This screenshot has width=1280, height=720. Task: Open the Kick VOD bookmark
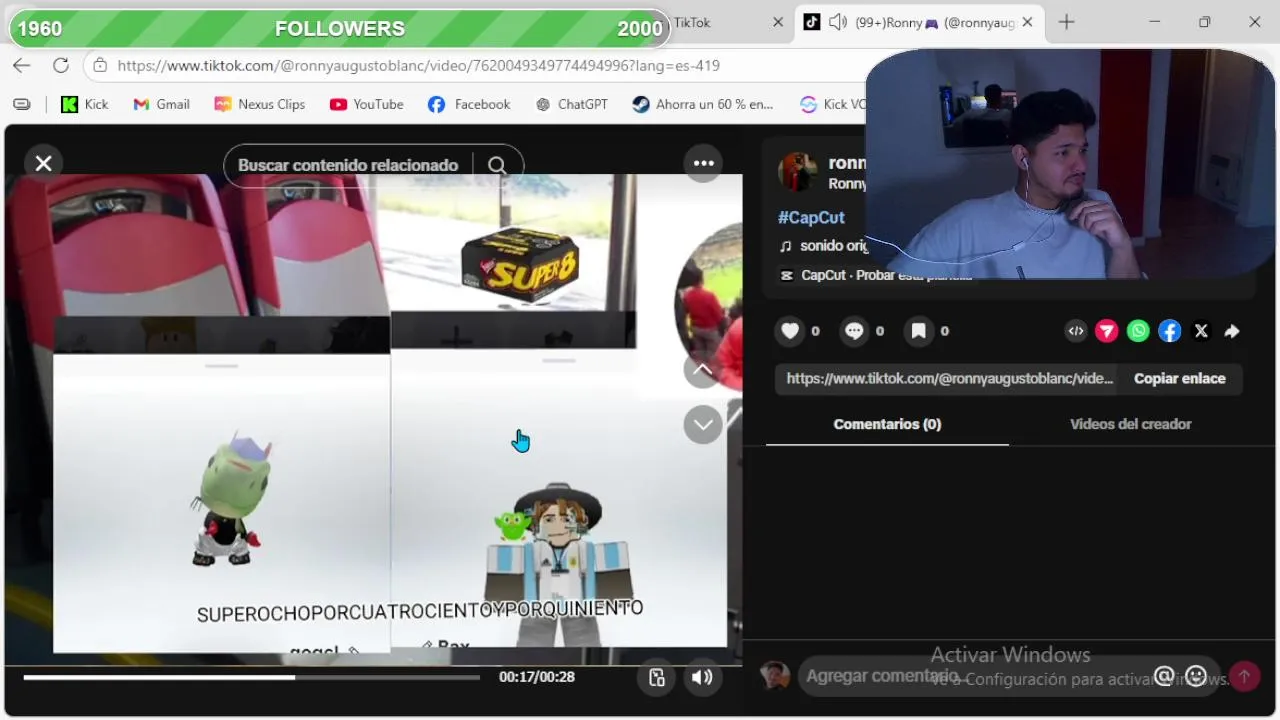832,104
